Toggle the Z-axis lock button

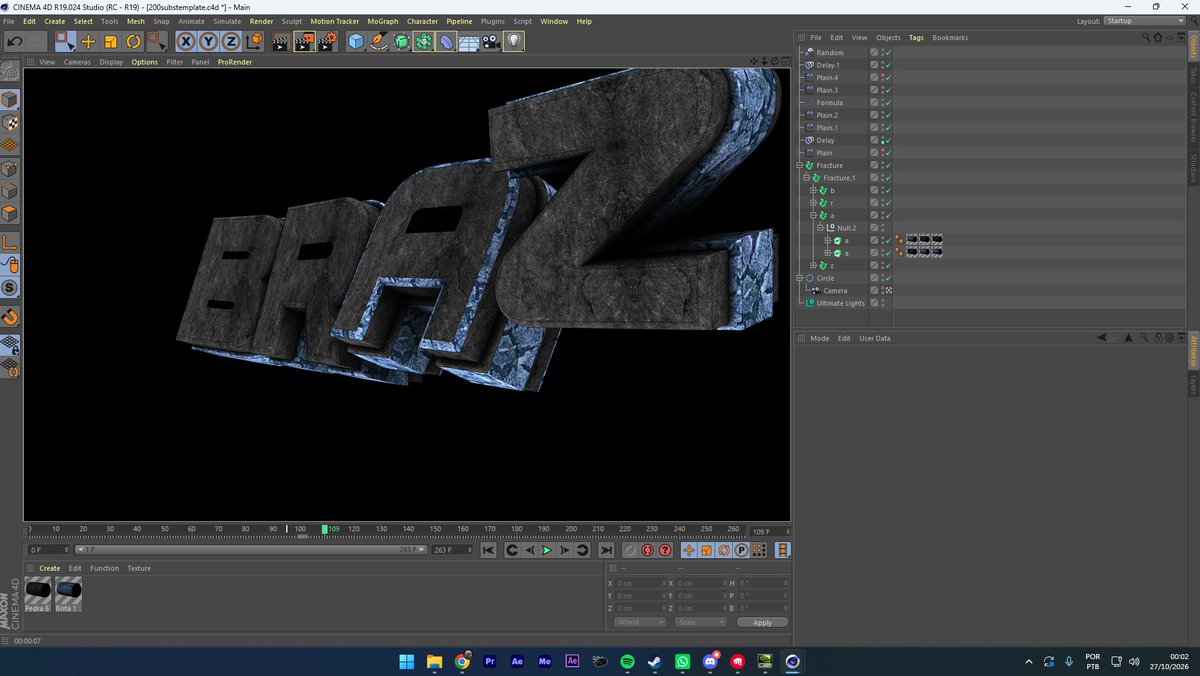coord(231,41)
